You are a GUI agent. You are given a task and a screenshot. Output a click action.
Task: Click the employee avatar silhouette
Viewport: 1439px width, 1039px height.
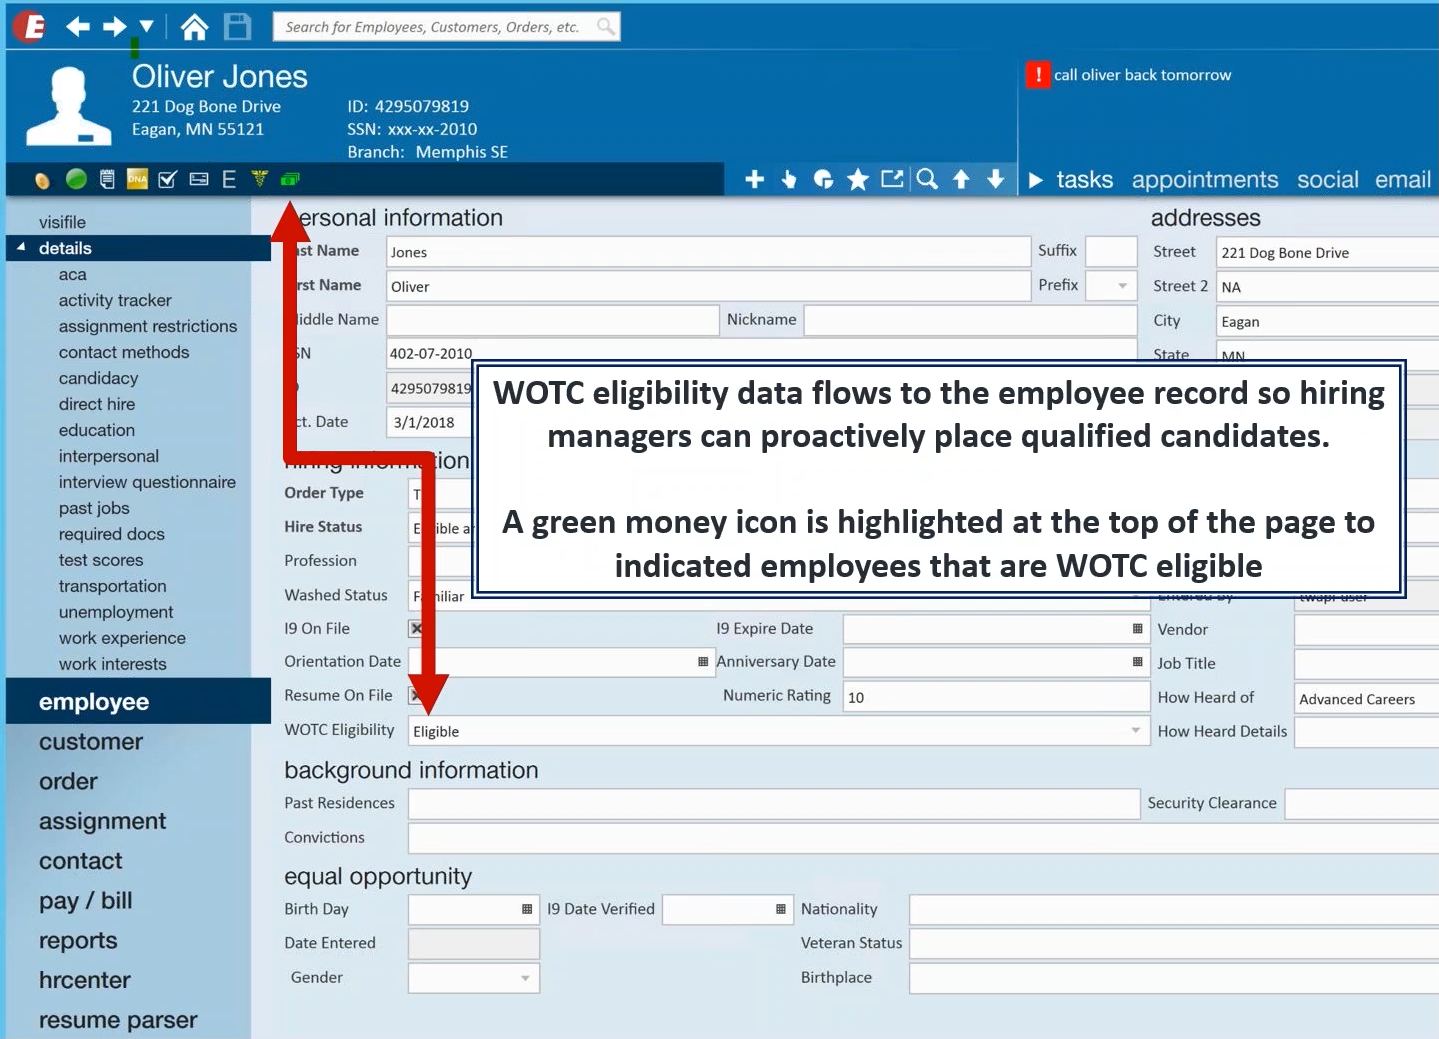coord(68,106)
